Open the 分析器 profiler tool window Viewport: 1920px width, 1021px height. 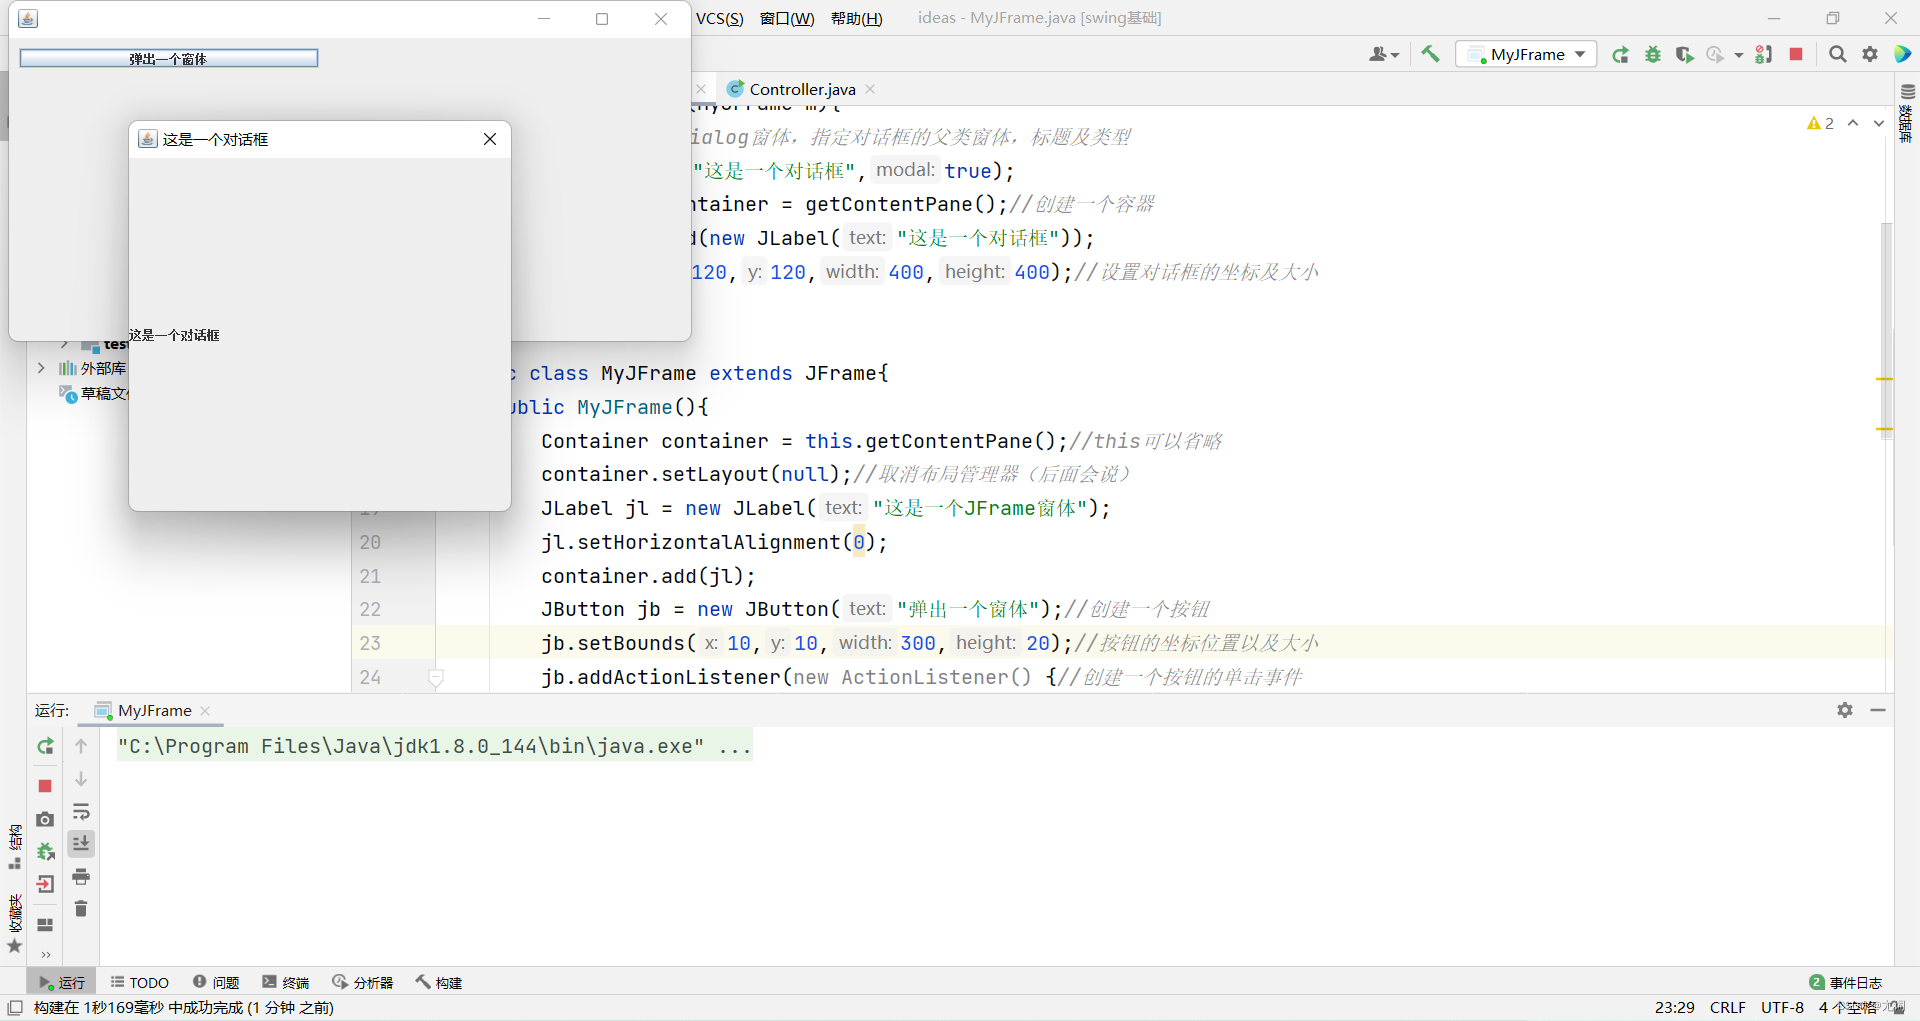363,982
